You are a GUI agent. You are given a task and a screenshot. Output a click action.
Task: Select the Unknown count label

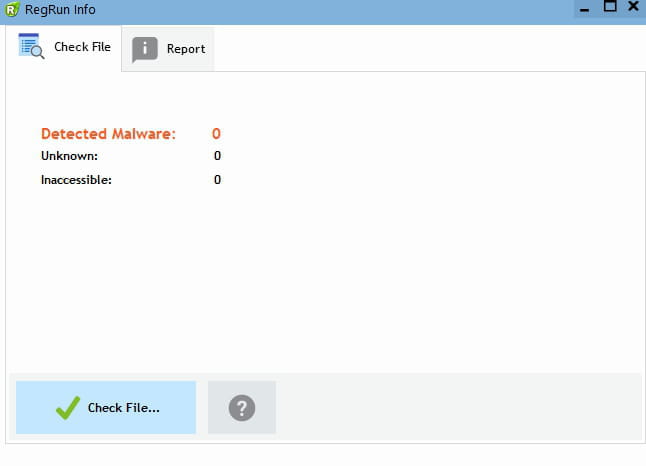click(x=70, y=156)
